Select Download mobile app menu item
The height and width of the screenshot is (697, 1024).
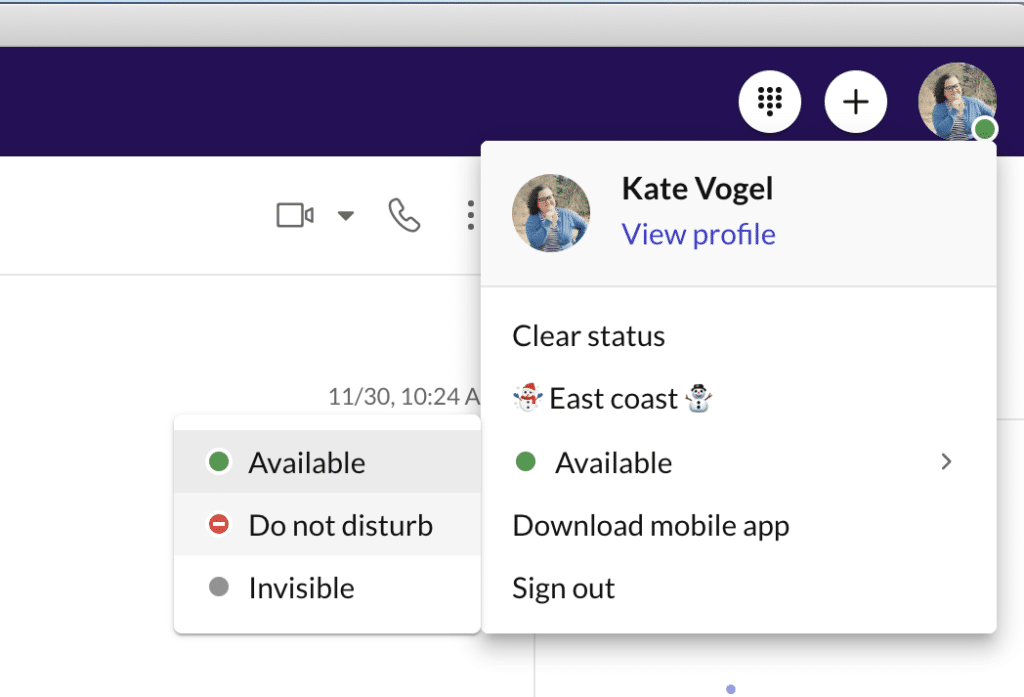(x=650, y=526)
